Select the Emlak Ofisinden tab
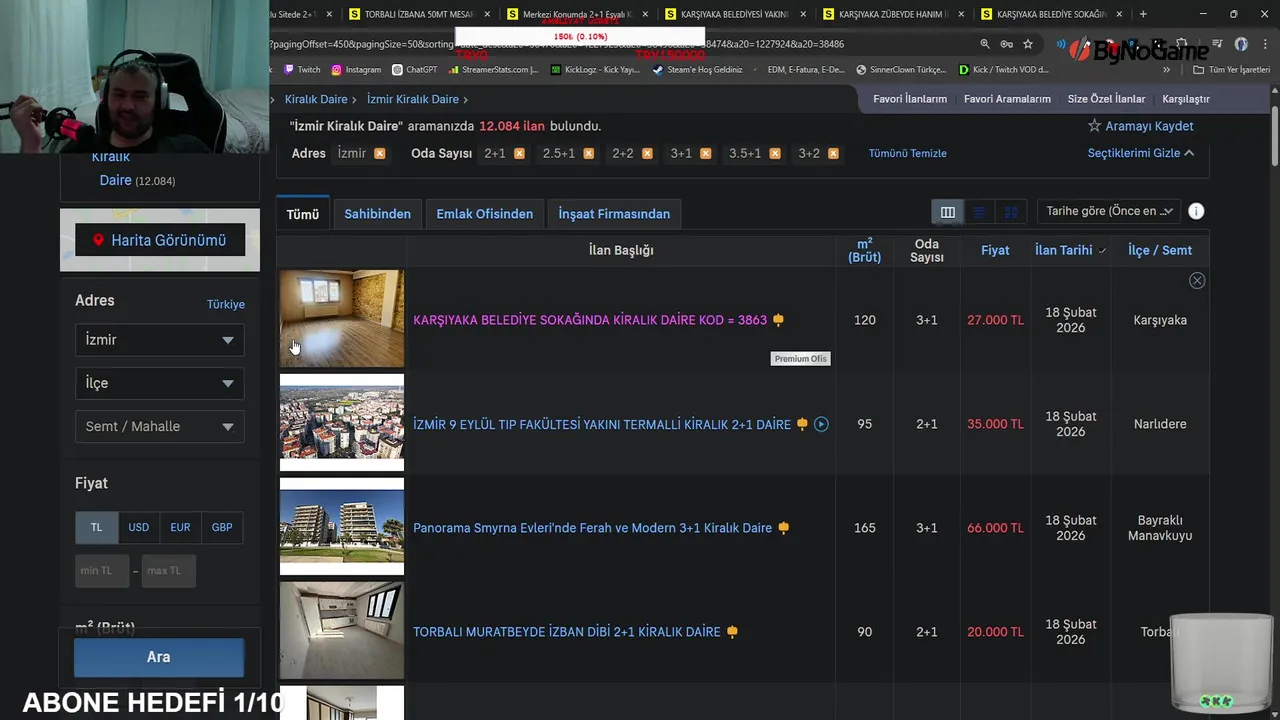This screenshot has width=1280, height=720. 485,214
